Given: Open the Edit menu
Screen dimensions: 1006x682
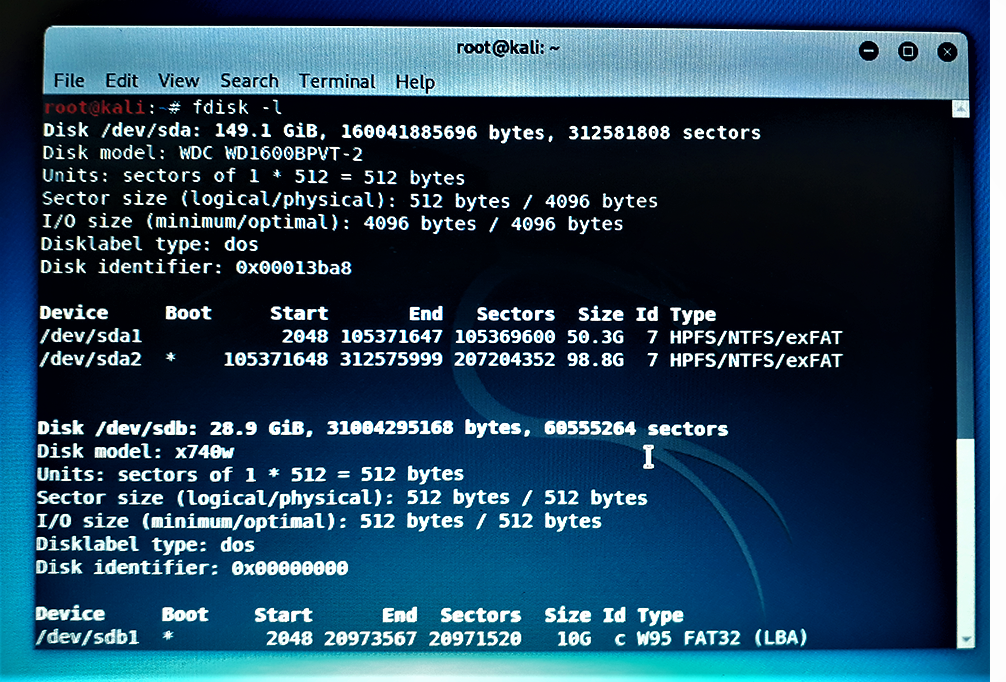Looking at the screenshot, I should (121, 81).
